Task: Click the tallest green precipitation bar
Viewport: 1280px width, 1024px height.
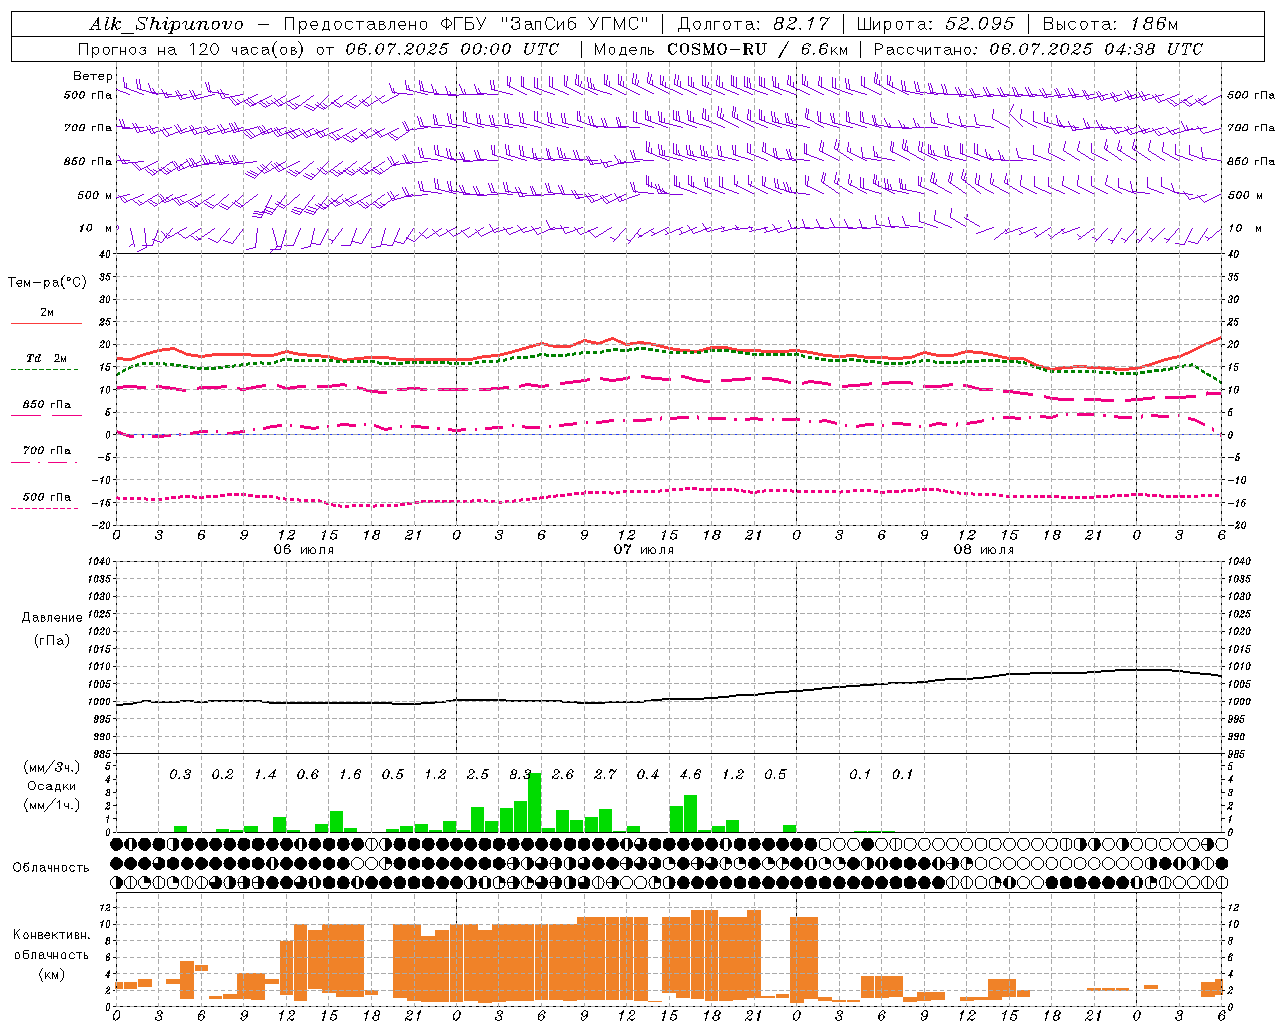Action: pyautogui.click(x=535, y=802)
